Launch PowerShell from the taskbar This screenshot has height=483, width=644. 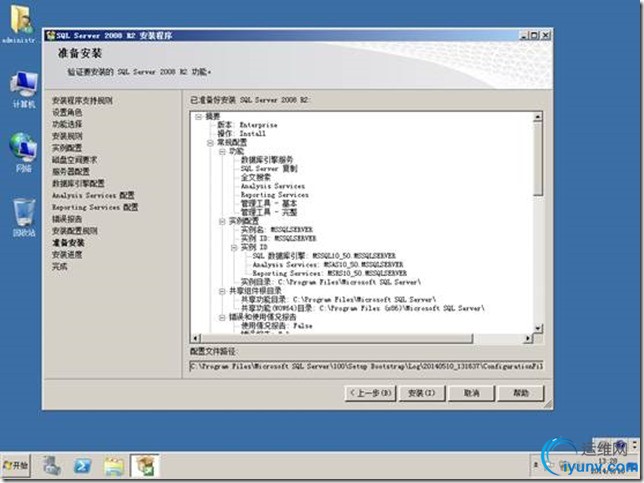(83, 466)
